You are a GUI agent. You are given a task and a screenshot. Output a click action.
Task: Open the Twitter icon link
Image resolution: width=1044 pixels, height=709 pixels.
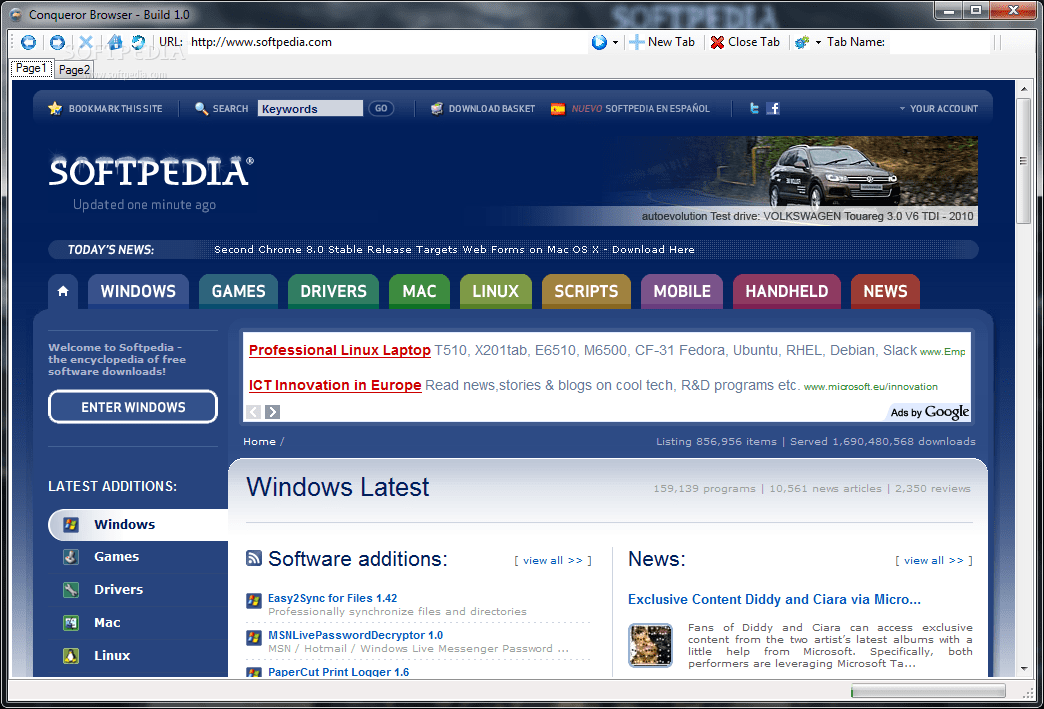point(754,109)
